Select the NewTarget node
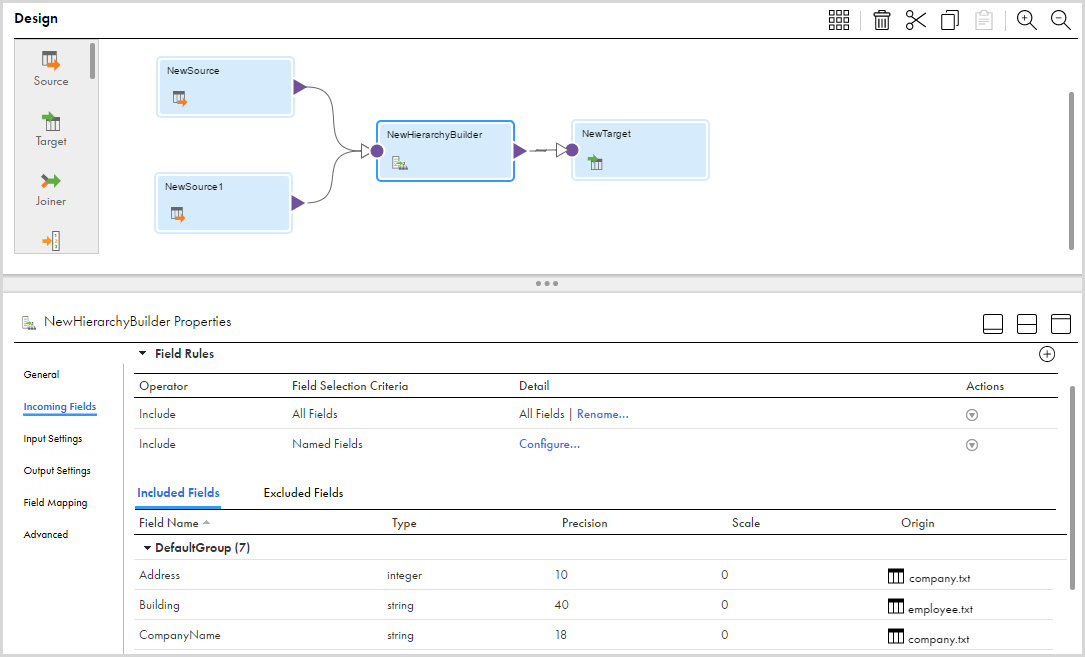This screenshot has height=657, width=1085. [641, 150]
